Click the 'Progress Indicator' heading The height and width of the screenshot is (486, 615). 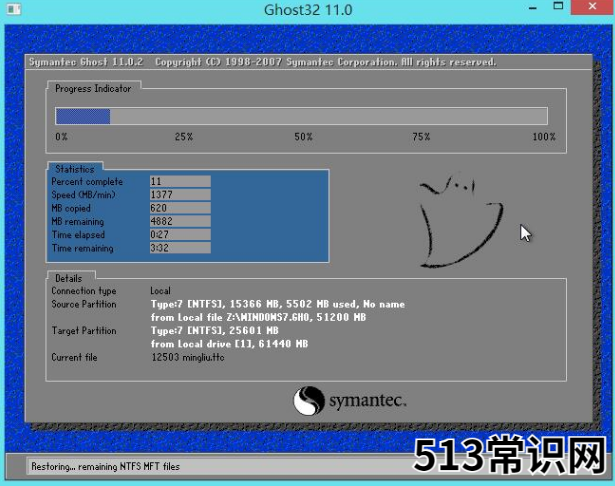click(93, 89)
